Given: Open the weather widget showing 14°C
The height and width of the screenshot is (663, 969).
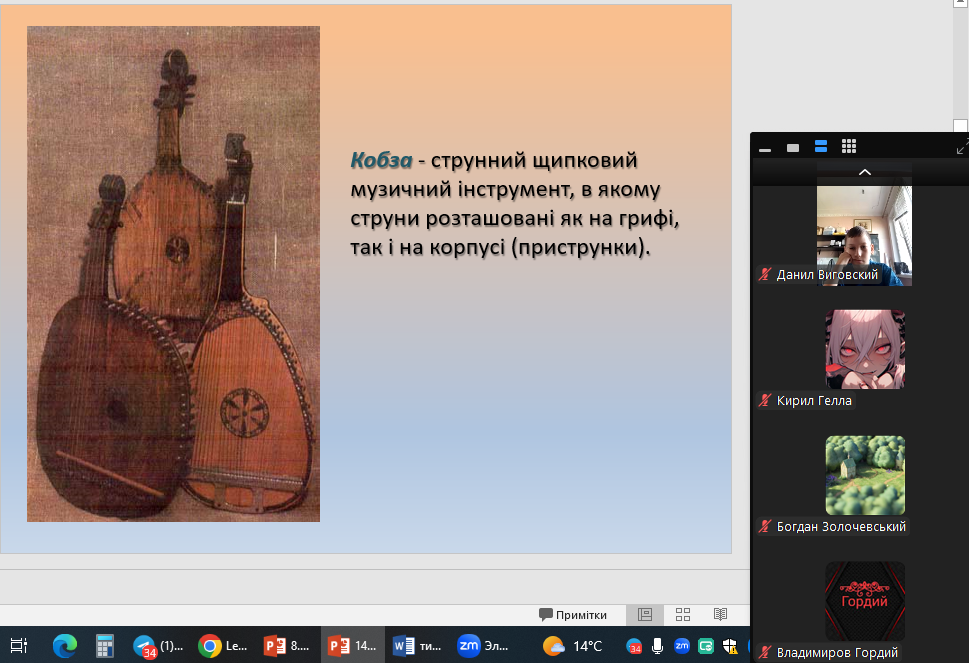Looking at the screenshot, I should (573, 646).
